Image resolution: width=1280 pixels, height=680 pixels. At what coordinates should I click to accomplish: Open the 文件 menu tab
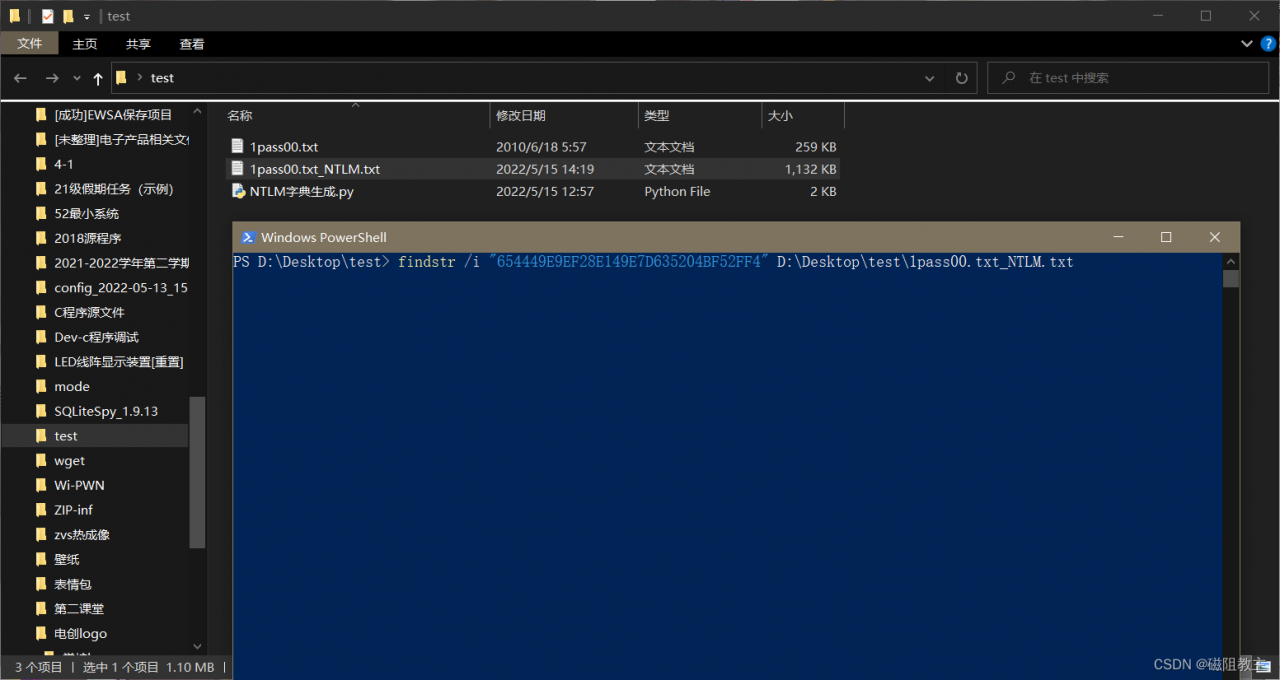[x=30, y=44]
